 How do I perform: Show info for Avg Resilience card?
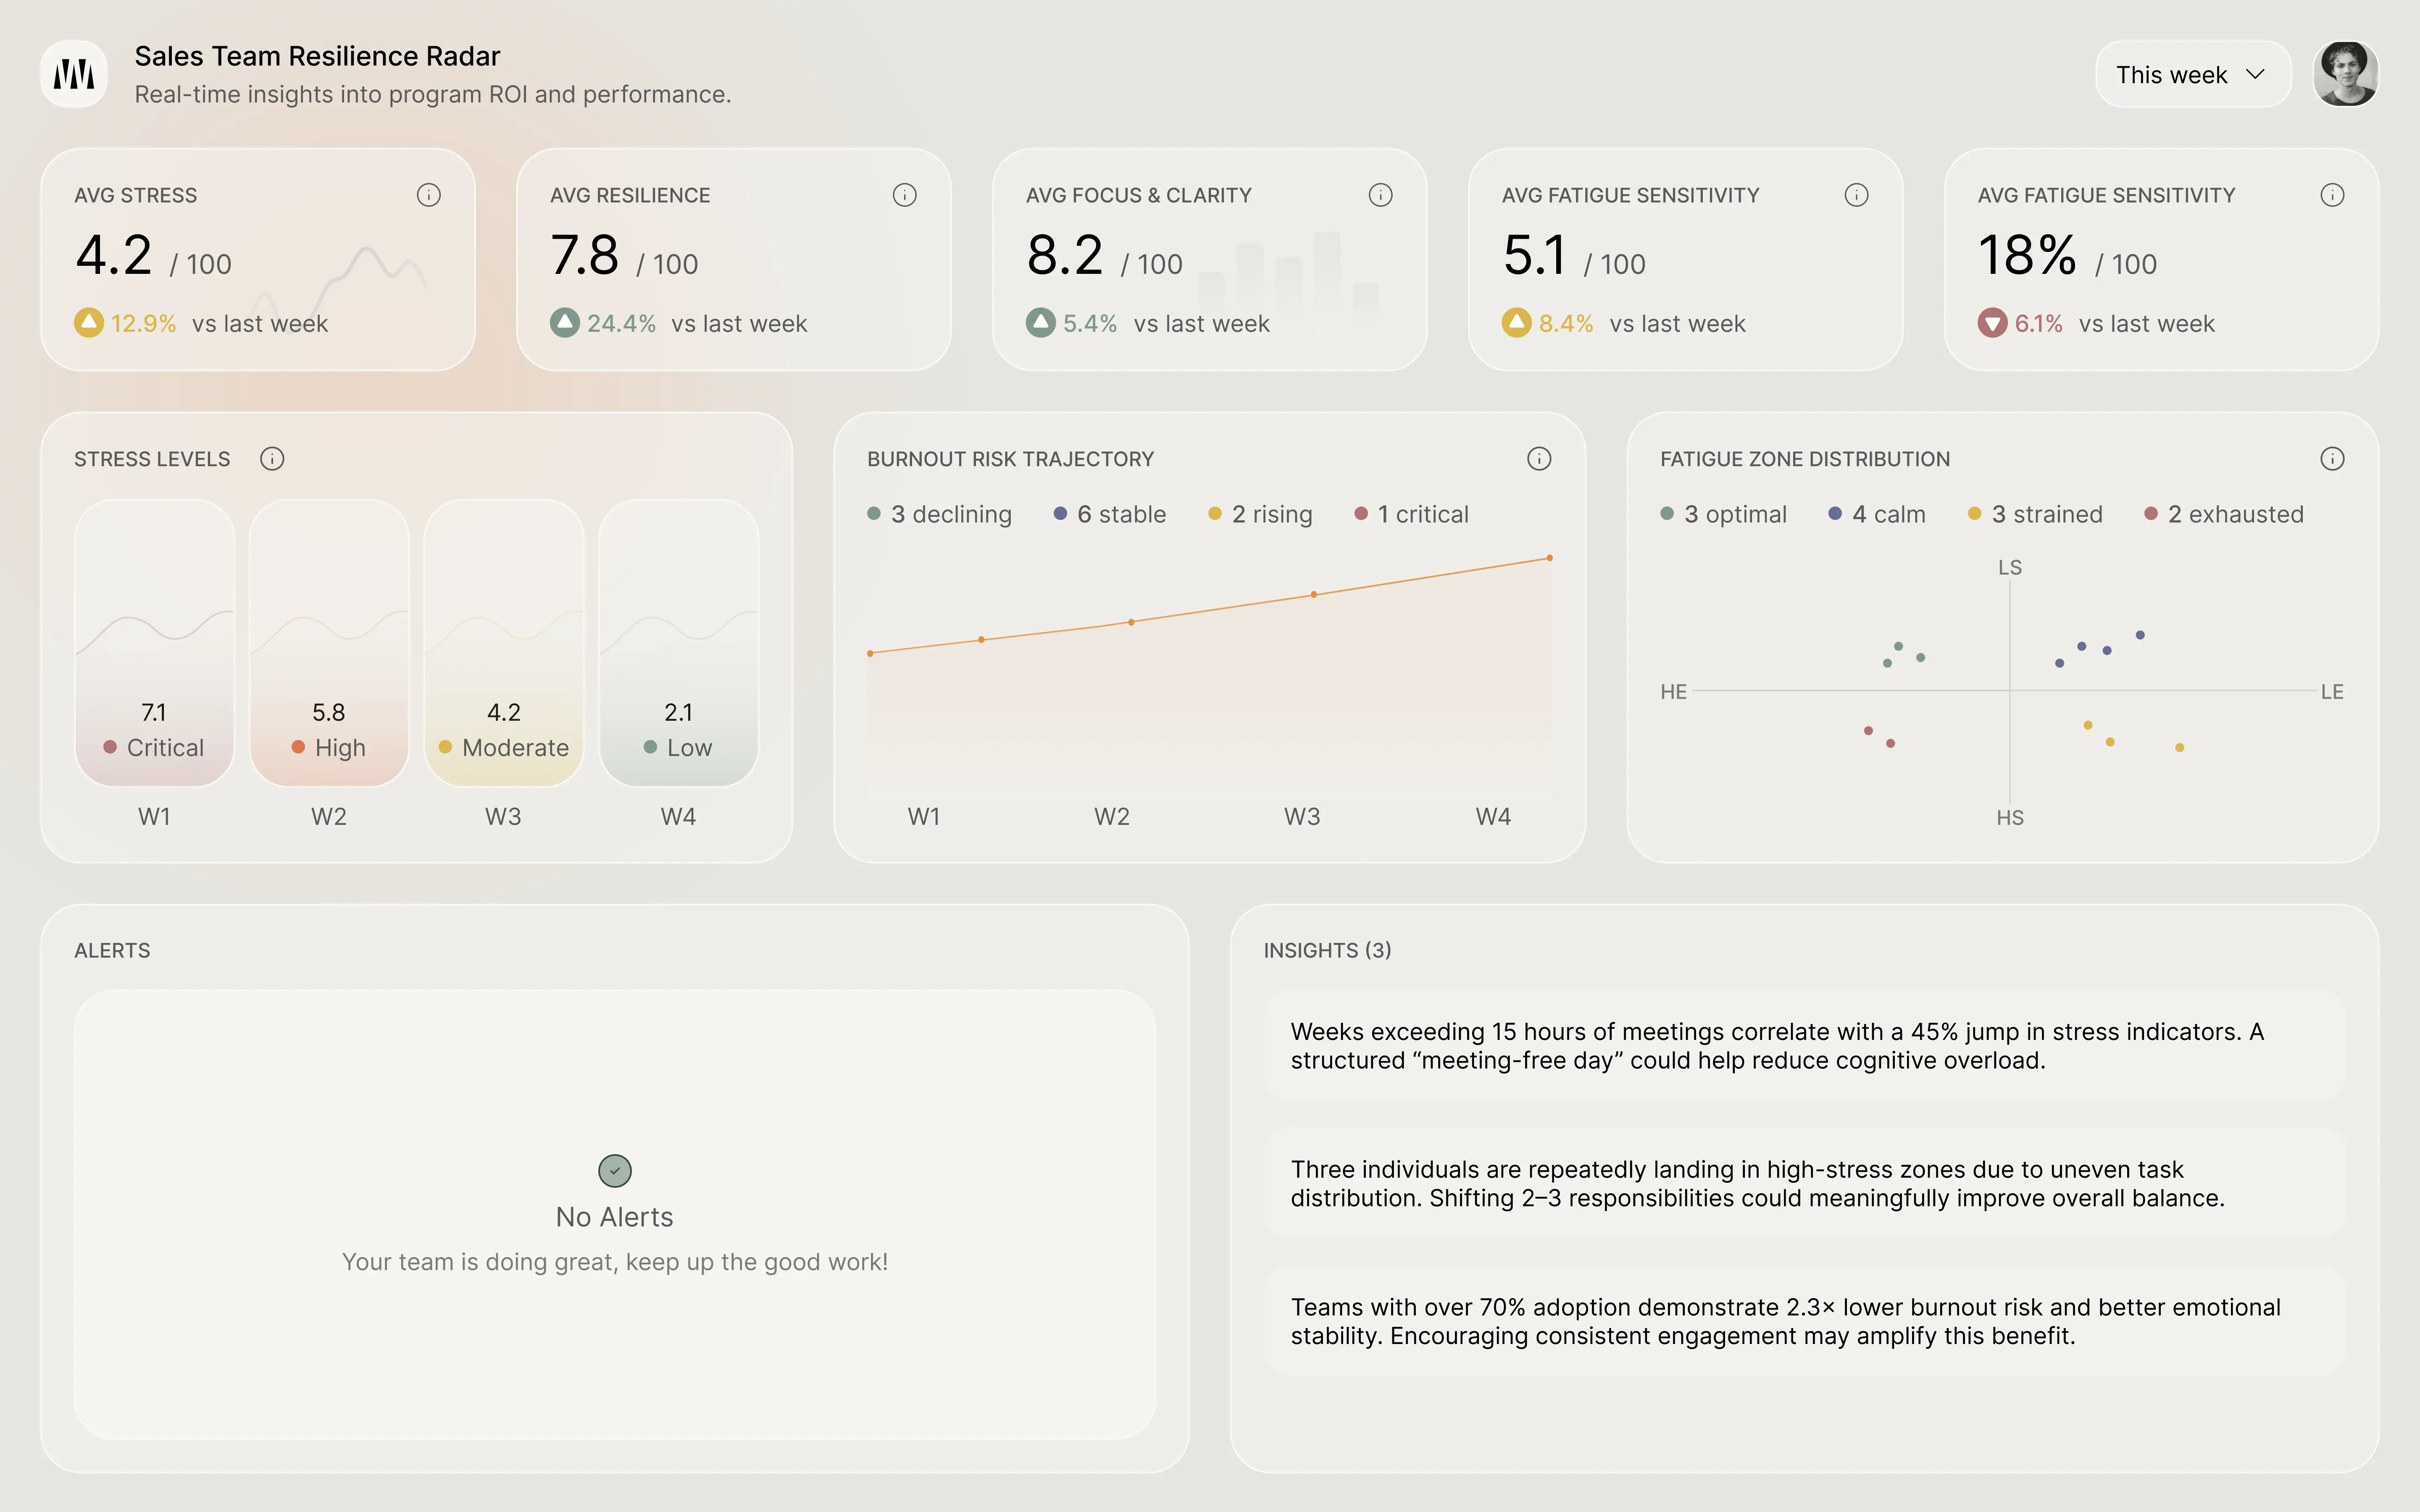pyautogui.click(x=904, y=195)
